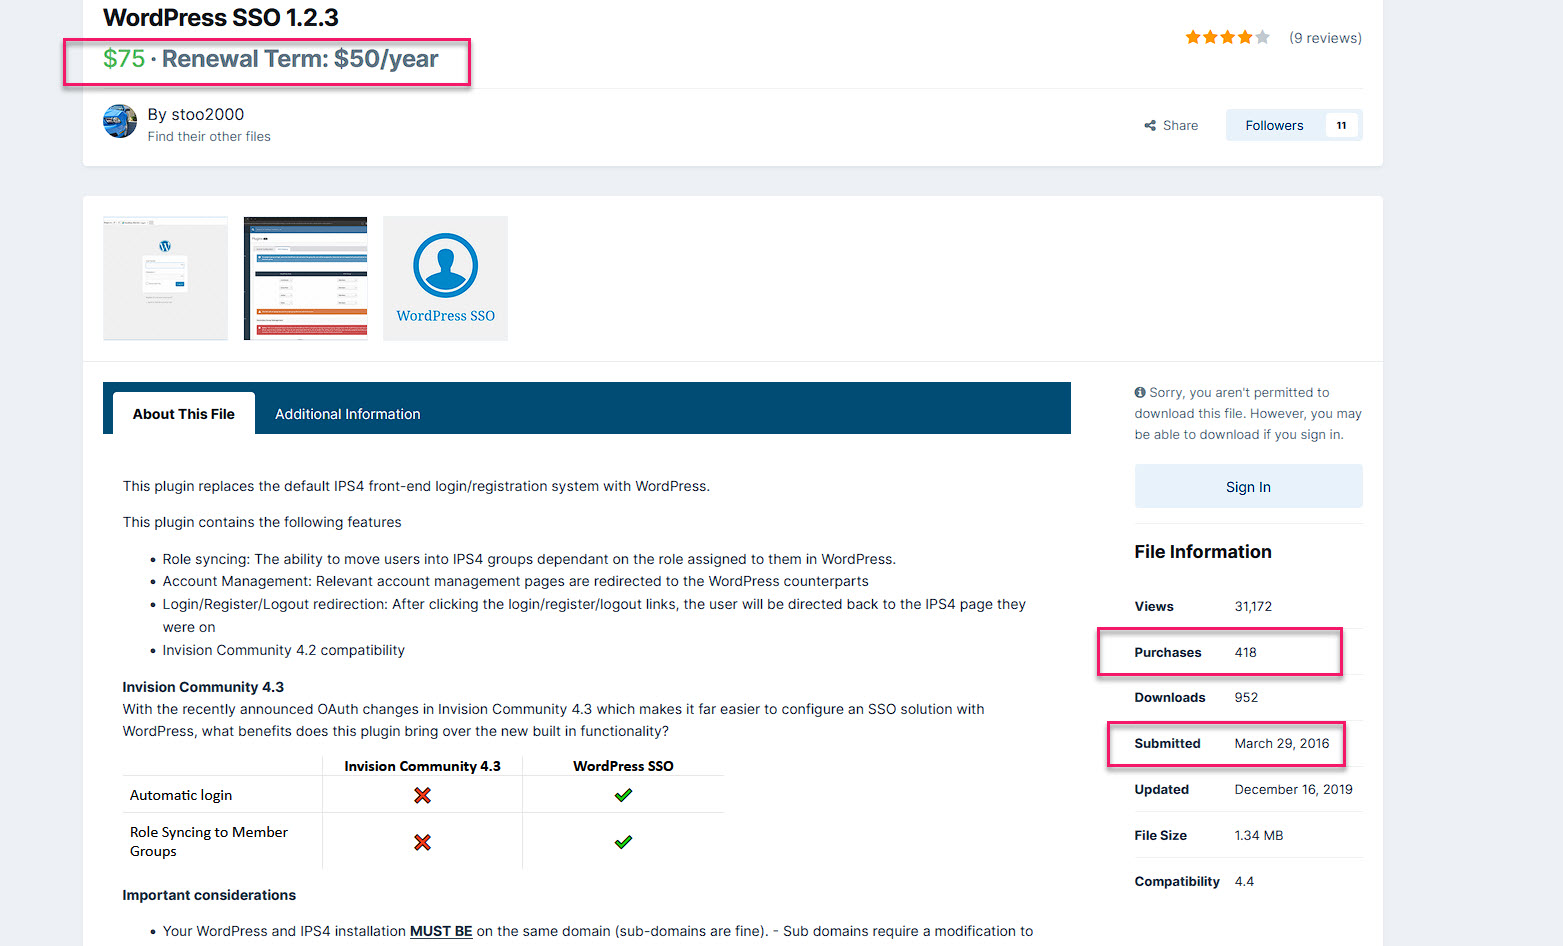1563x946 pixels.
Task: Click the Invision Community 4.3 column header
Action: (x=422, y=766)
